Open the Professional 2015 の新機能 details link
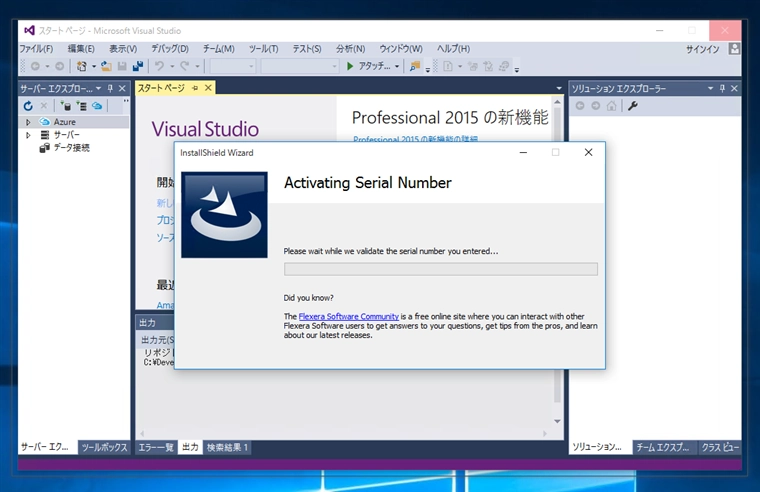This screenshot has width=760, height=492. [415, 139]
